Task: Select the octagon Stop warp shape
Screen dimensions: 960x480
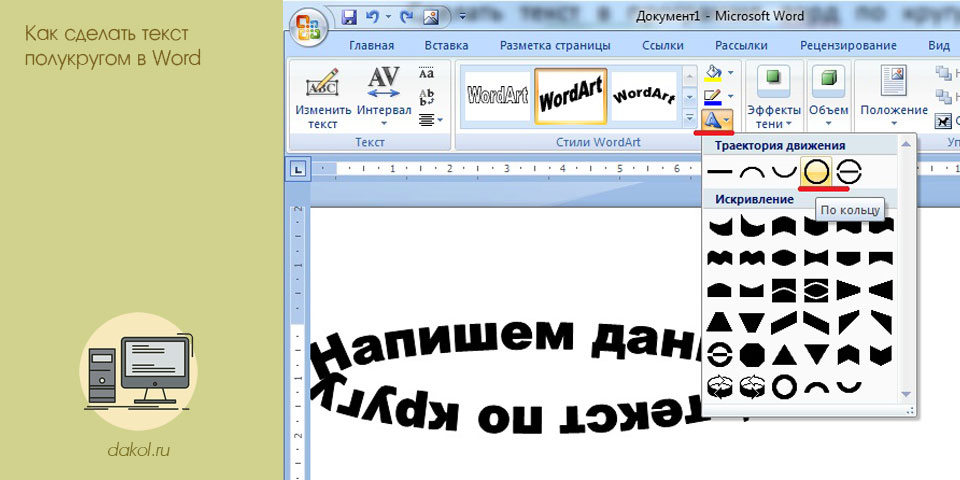Action: click(752, 354)
